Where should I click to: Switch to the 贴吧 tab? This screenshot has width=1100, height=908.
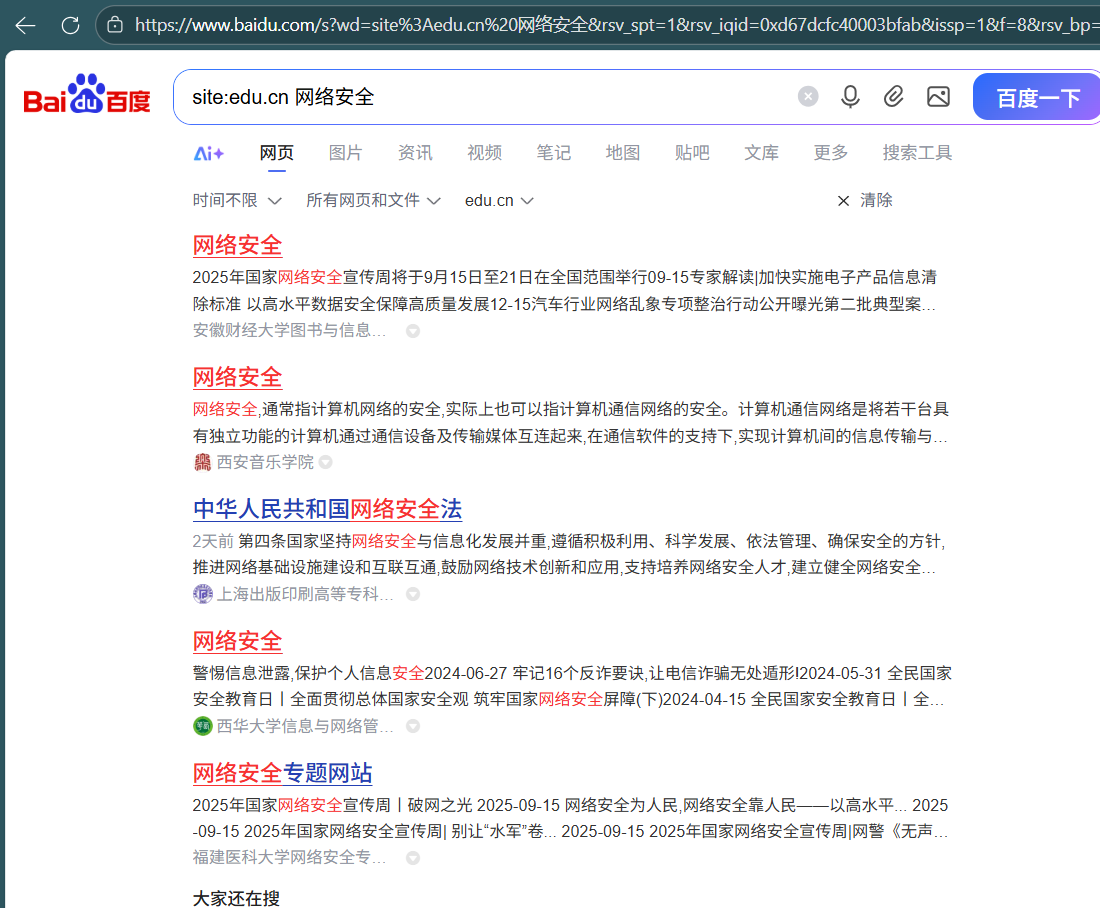[x=692, y=153]
